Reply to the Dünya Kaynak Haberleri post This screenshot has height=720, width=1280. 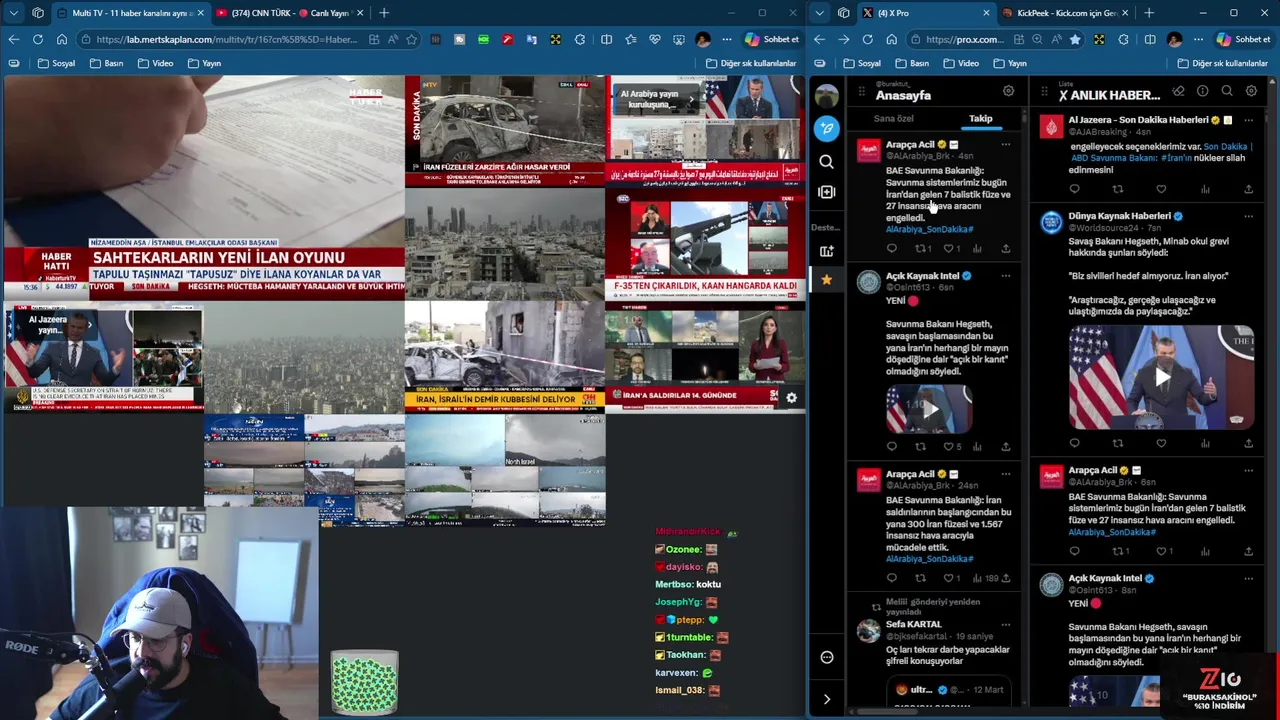[1075, 443]
